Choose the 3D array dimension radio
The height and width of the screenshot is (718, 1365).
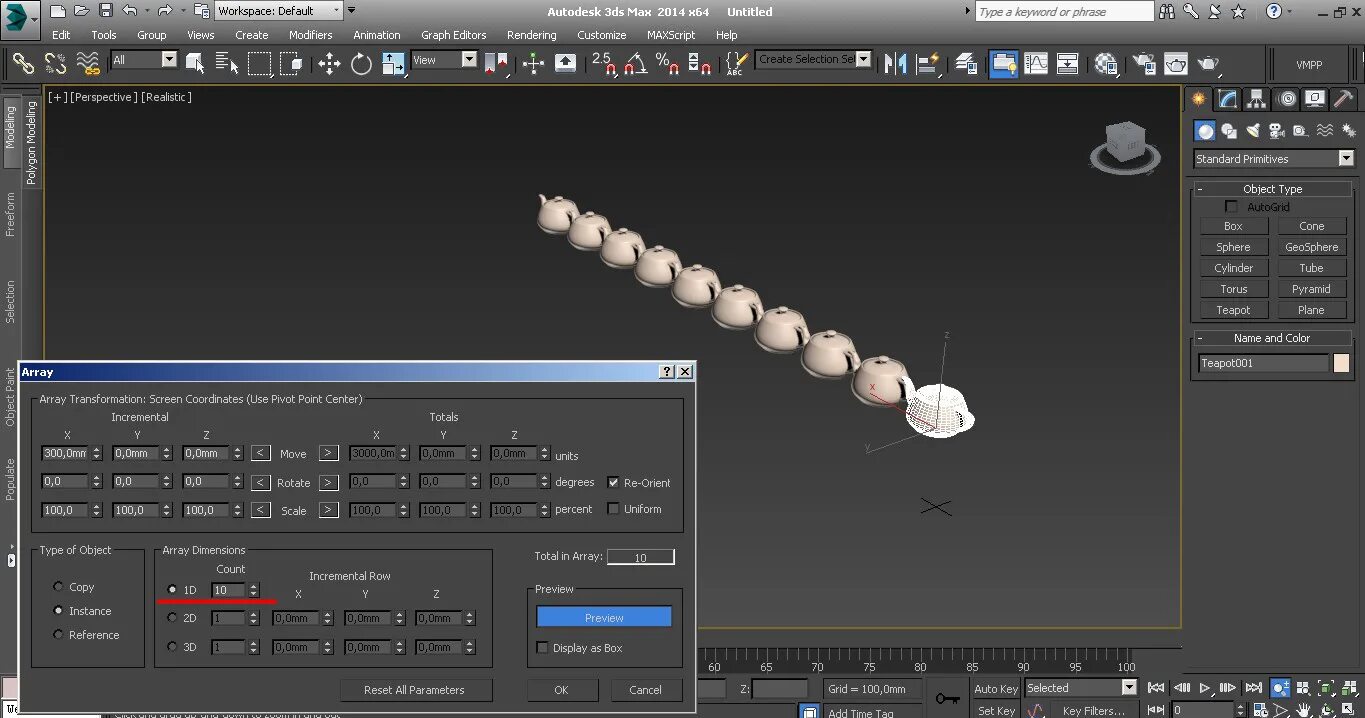(172, 647)
